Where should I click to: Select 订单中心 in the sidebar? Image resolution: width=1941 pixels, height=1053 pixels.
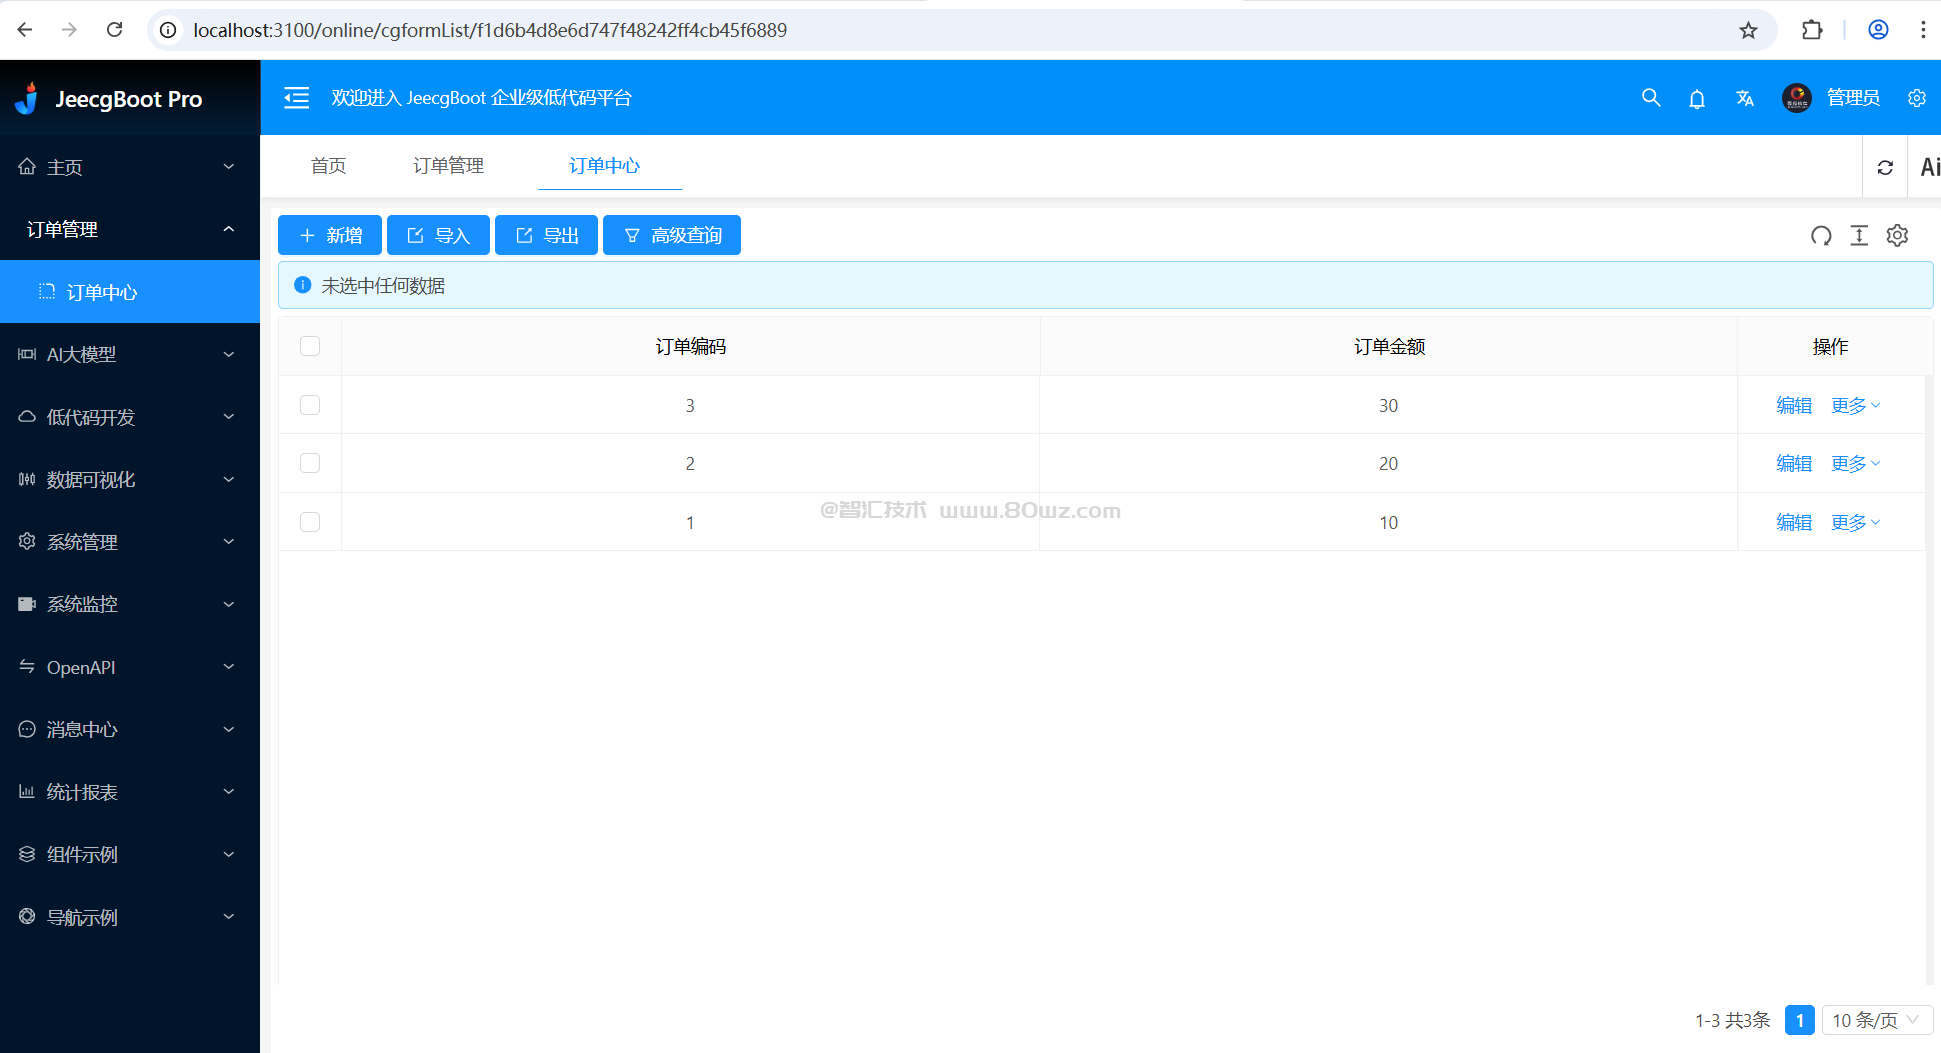point(130,292)
